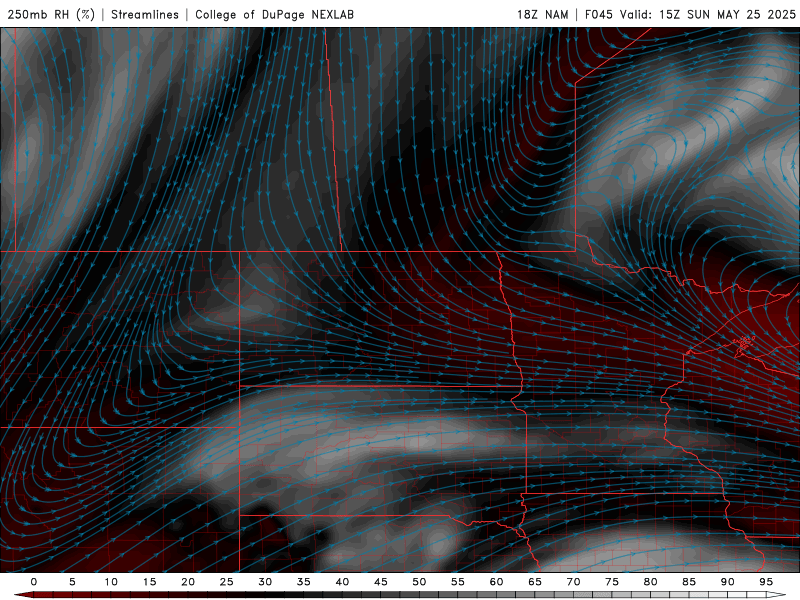Click the 25 tick label on the color scale
Viewport: 800px width, 600px height.
click(227, 582)
